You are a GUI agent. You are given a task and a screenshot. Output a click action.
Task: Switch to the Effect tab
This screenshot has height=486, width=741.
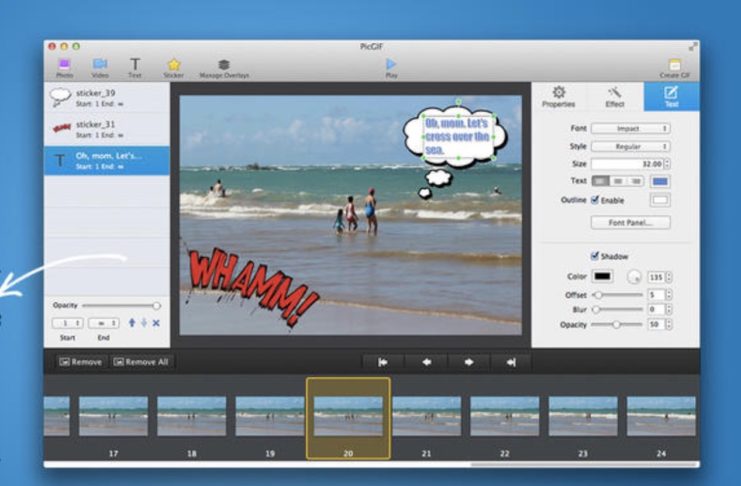(x=614, y=96)
